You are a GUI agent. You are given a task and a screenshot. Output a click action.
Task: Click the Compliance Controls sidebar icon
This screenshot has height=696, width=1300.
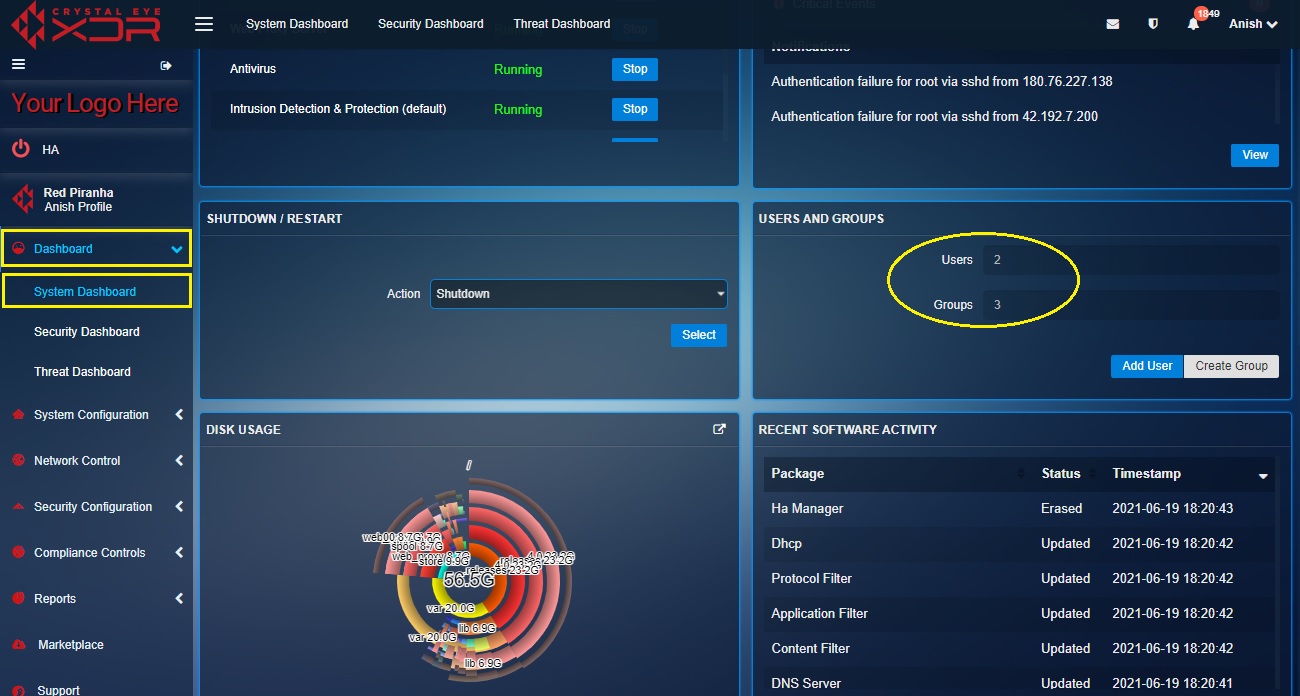click(x=17, y=553)
